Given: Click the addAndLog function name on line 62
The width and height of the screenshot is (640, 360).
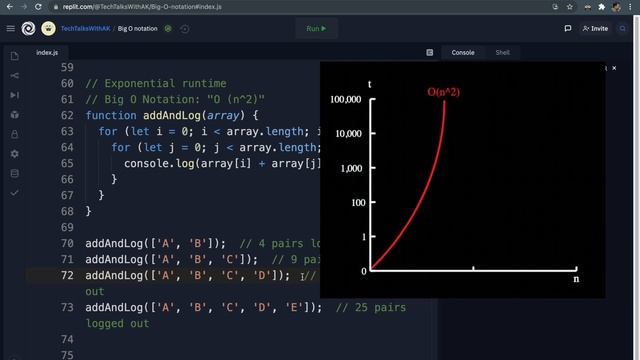Looking at the screenshot, I should tap(171, 116).
